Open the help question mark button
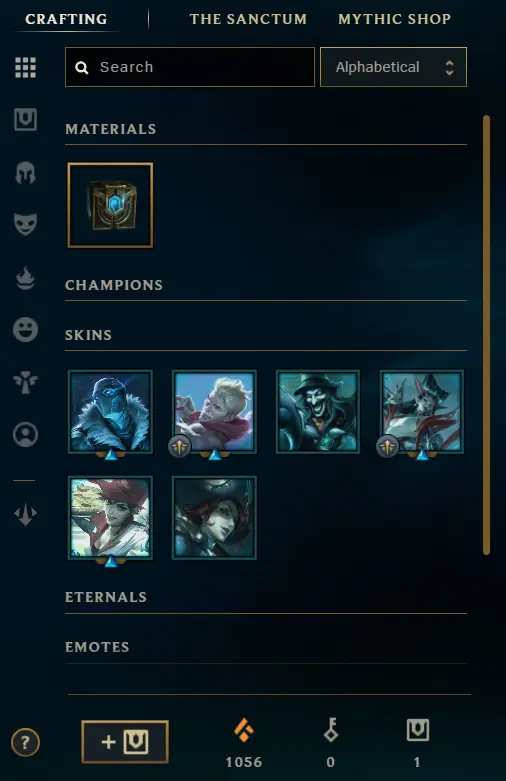The width and height of the screenshot is (506, 781). coord(25,743)
